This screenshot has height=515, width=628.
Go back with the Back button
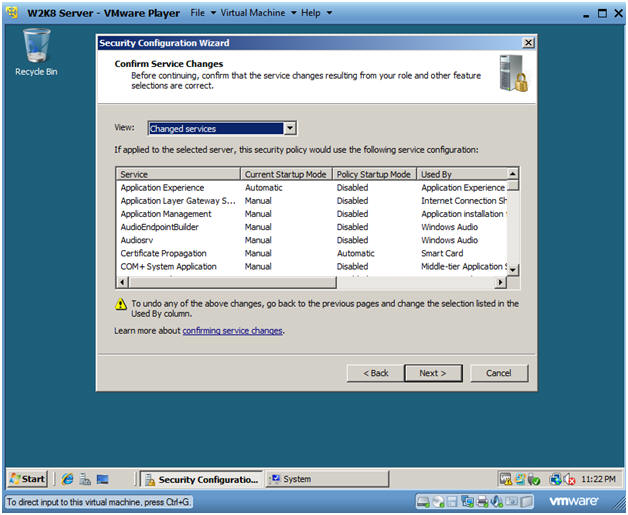coord(375,373)
